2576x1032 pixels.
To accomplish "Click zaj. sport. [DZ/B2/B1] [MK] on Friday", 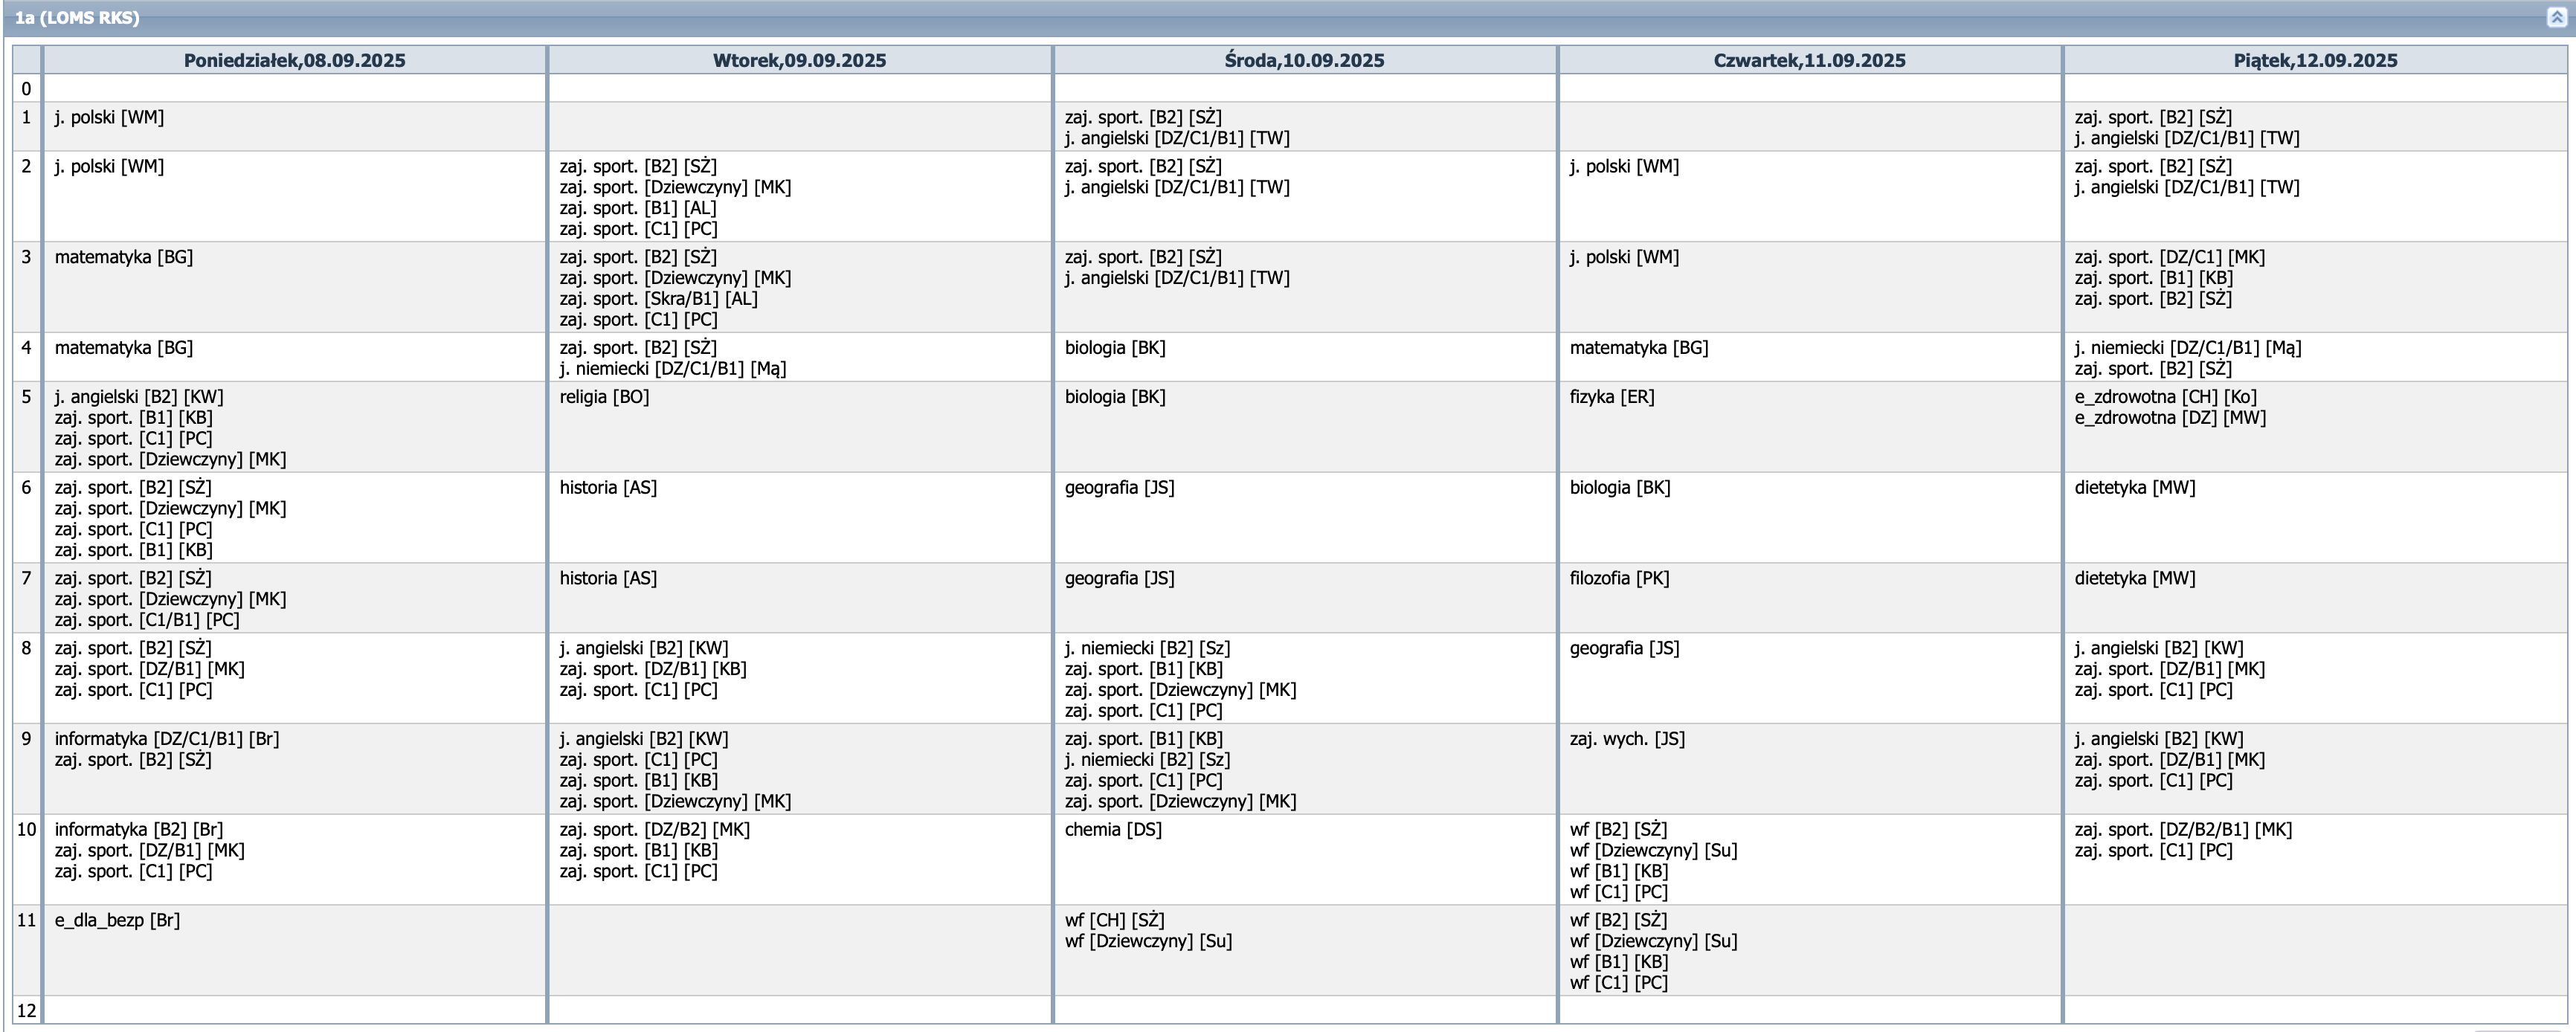I will (x=2183, y=829).
